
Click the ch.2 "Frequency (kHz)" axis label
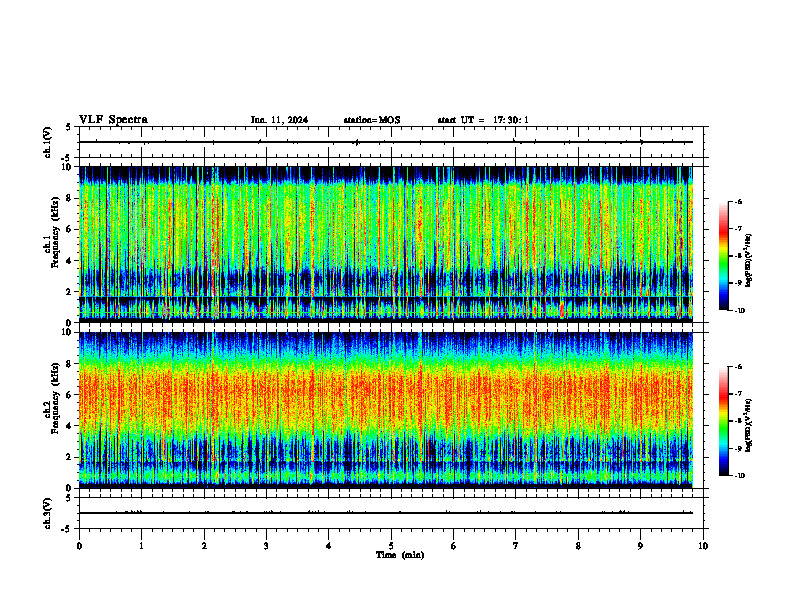coord(55,398)
